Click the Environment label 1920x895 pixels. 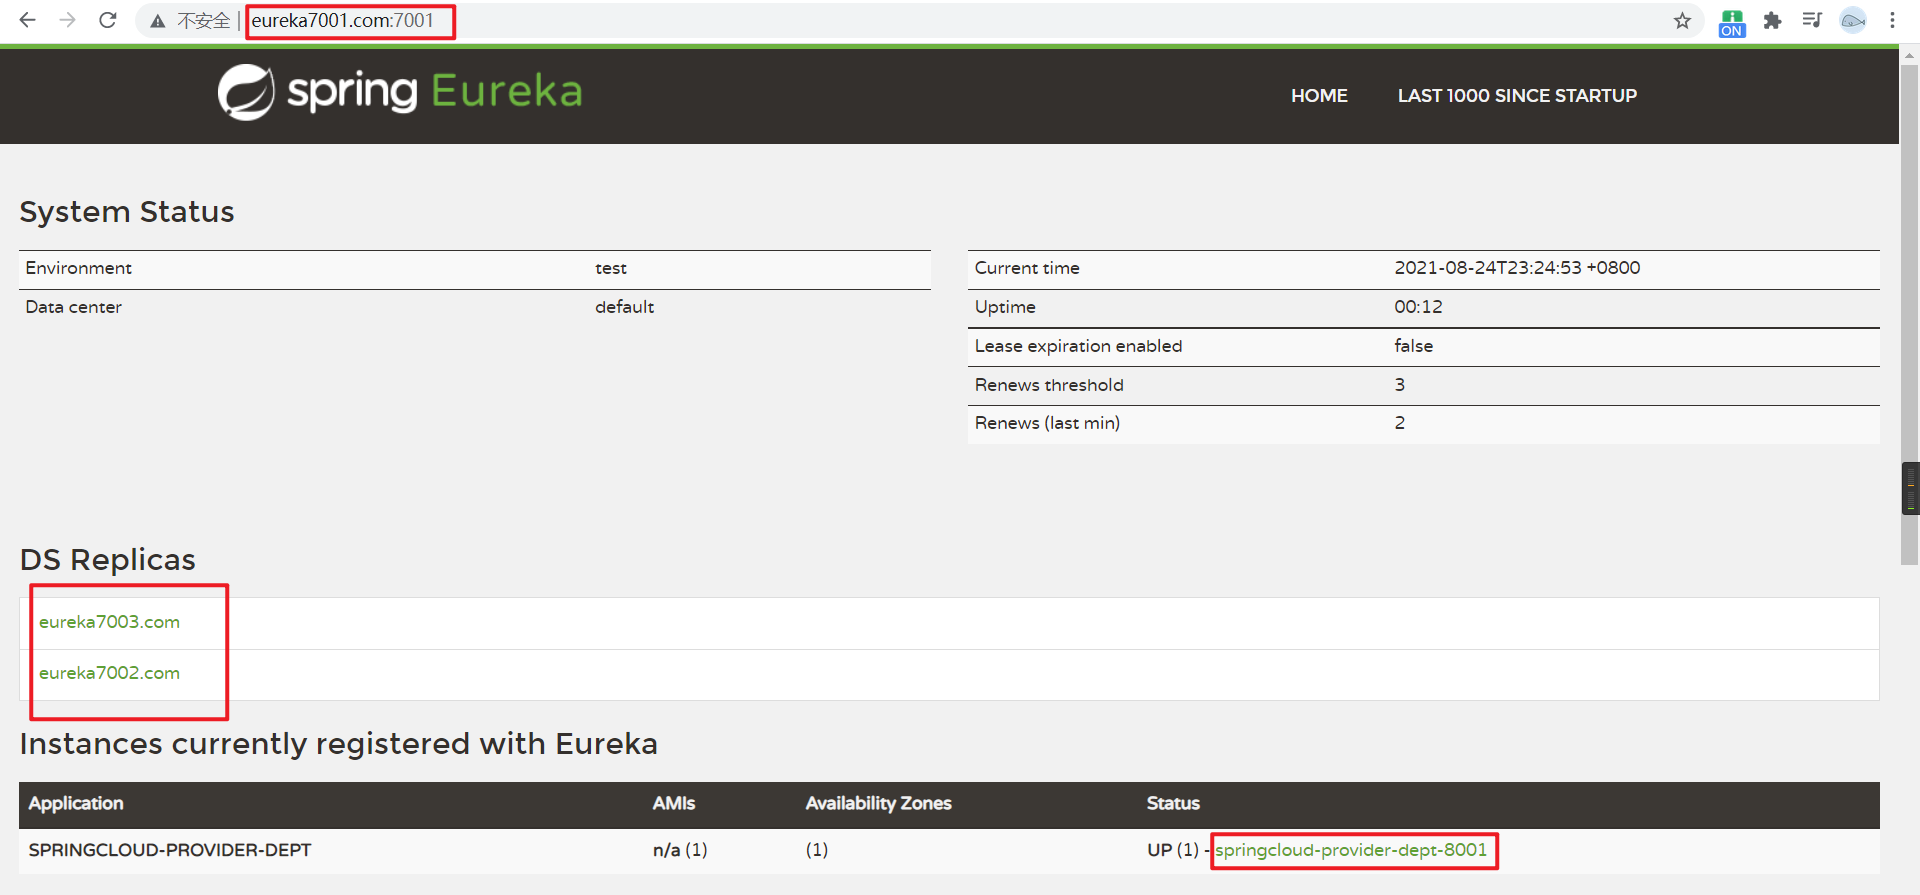[78, 268]
